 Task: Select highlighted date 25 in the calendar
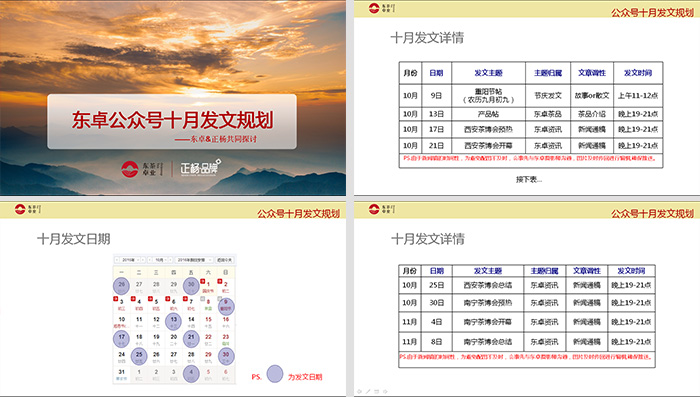click(139, 356)
